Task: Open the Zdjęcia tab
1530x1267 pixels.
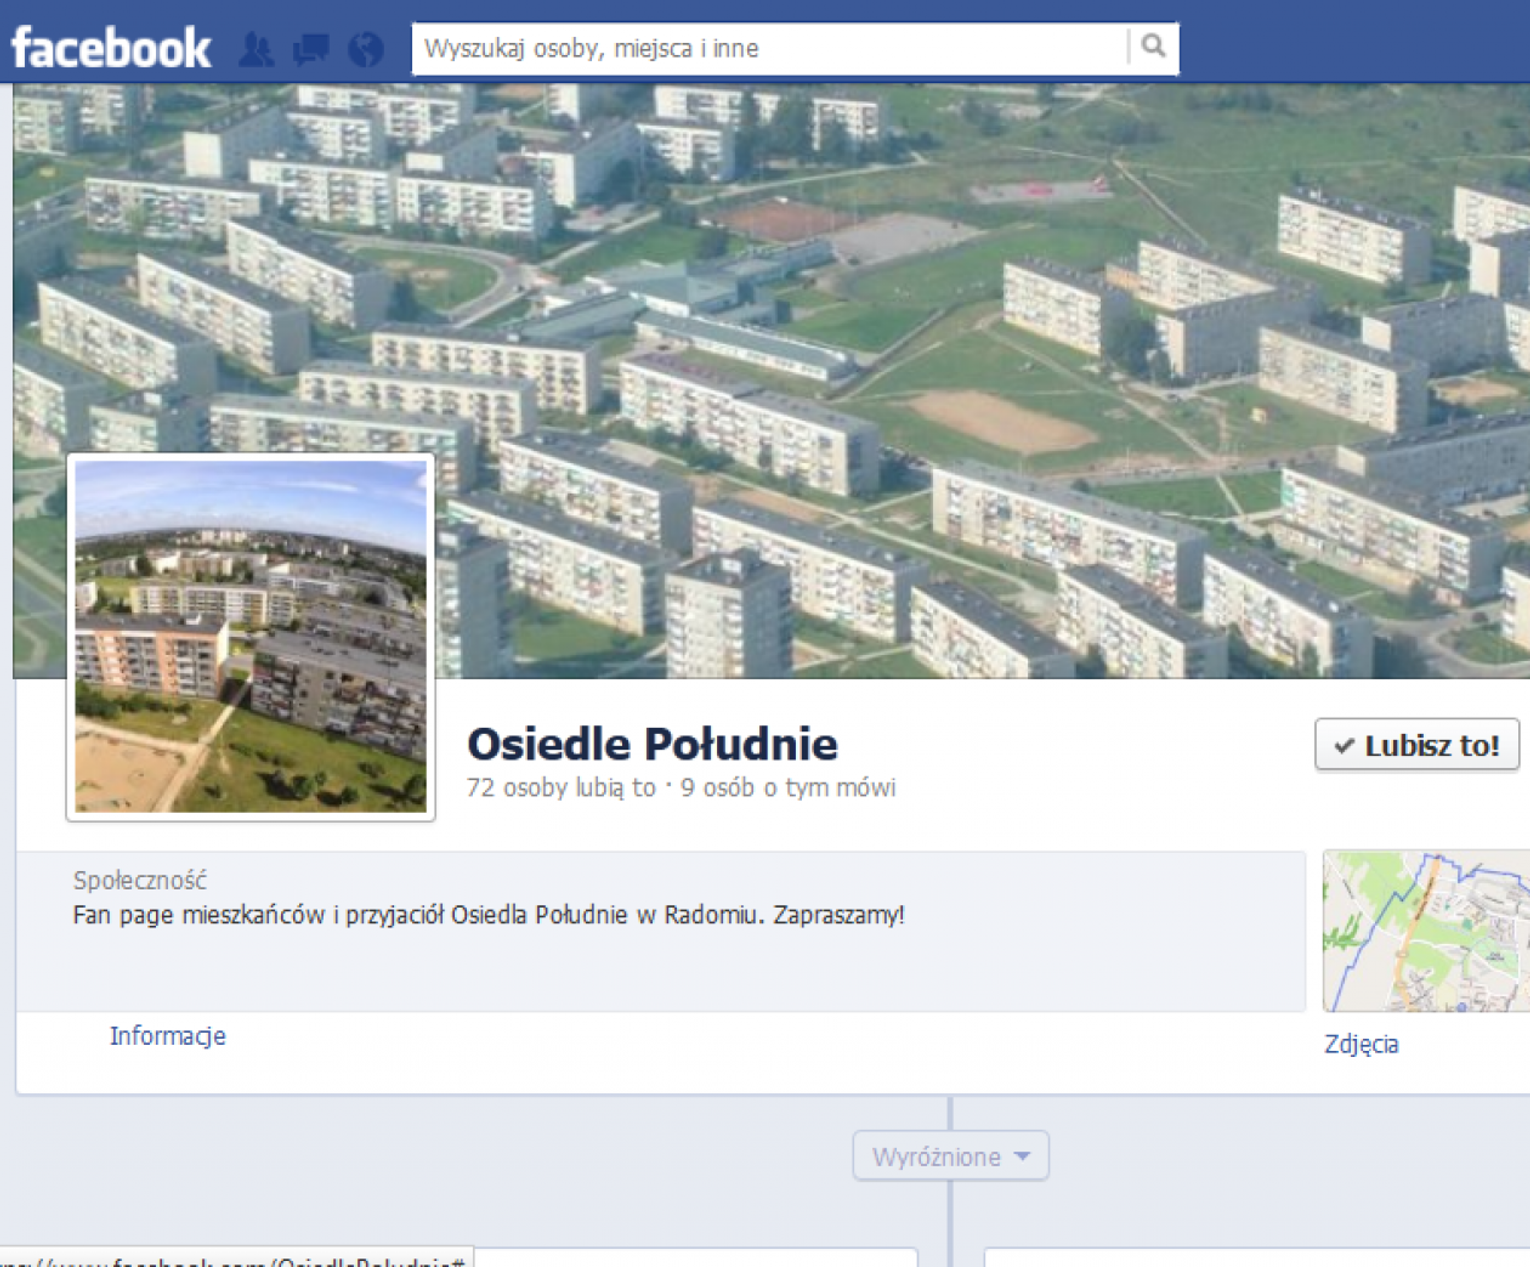Action: (1361, 1044)
